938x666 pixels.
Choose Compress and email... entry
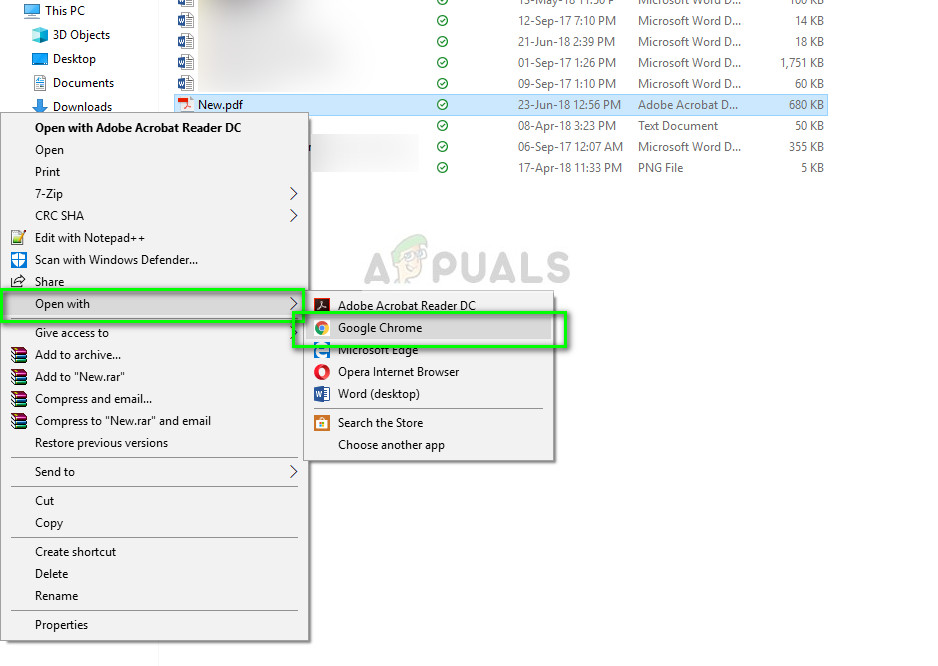[x=93, y=399]
